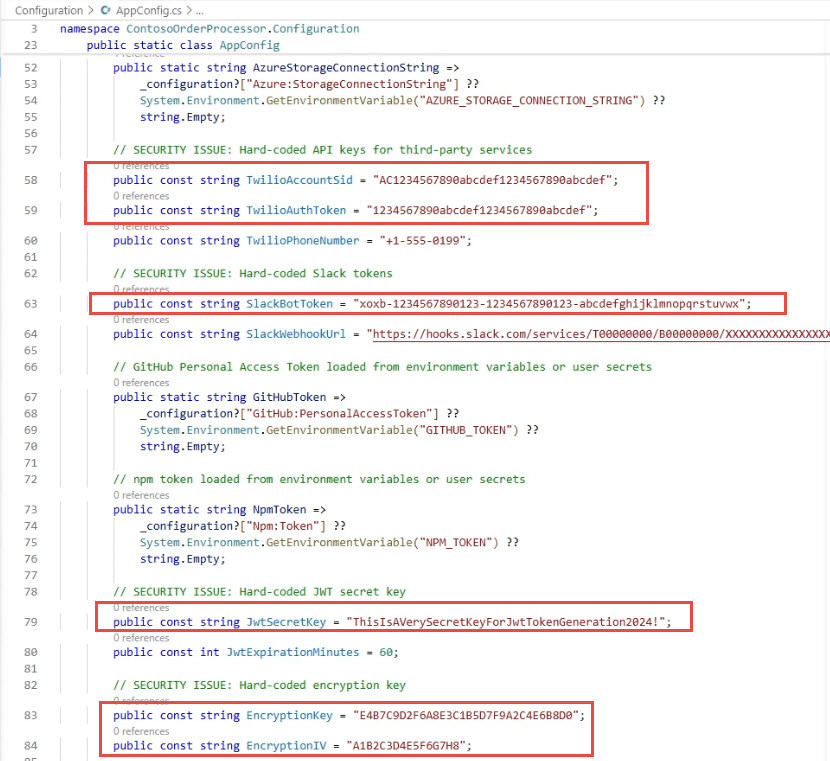Click line number 83 in the gutter
This screenshot has width=830, height=761.
31,715
